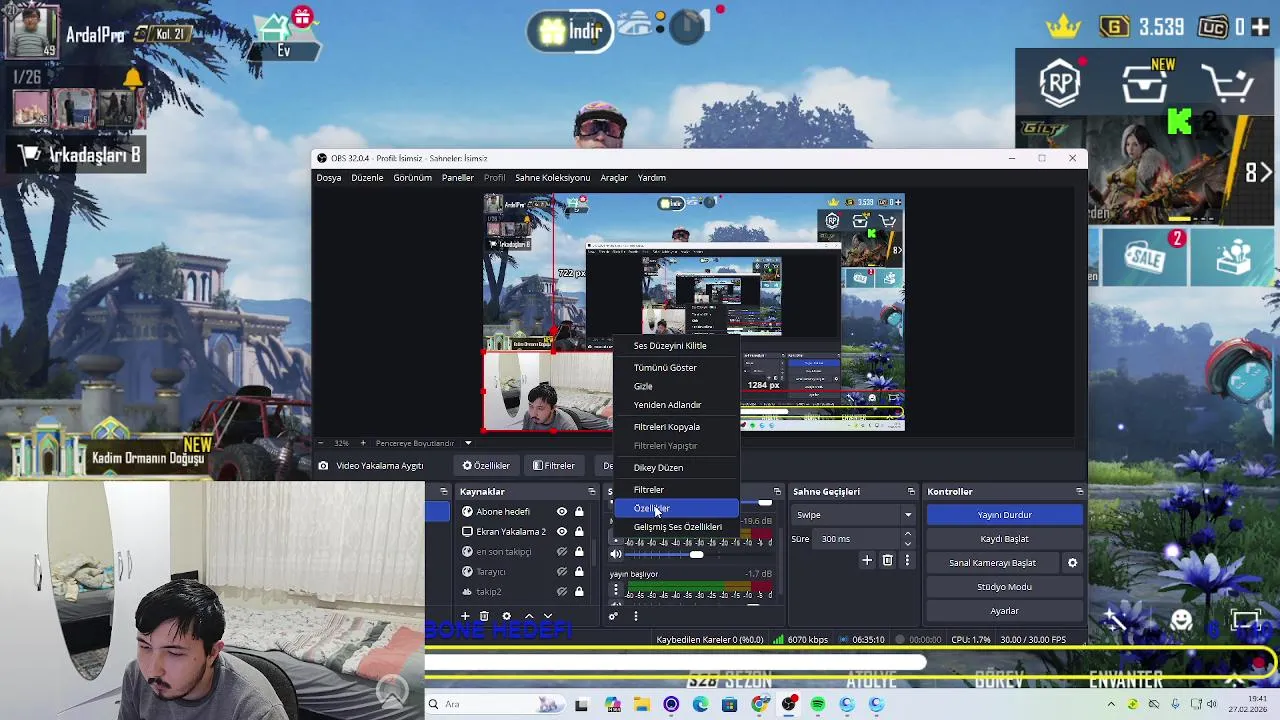Pop out the audio mixer dock

click(x=777, y=492)
